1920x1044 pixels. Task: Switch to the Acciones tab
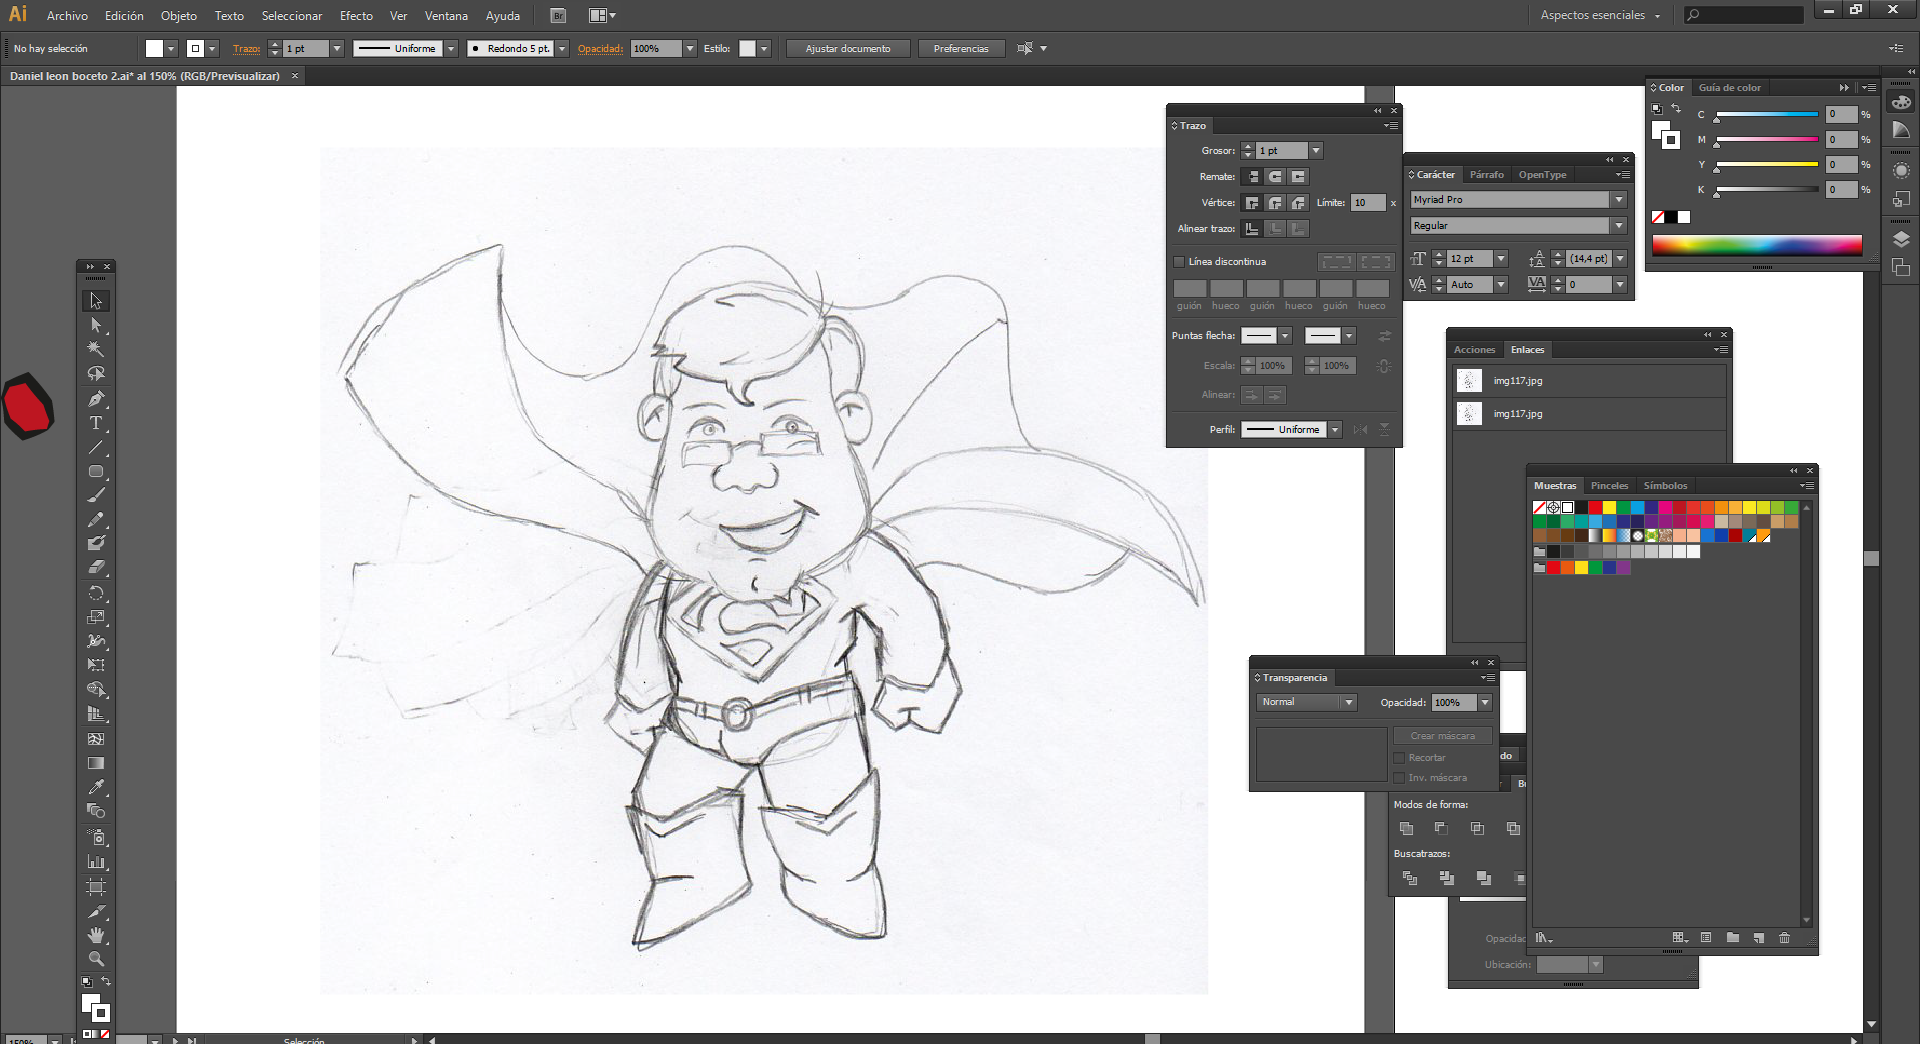coord(1474,350)
